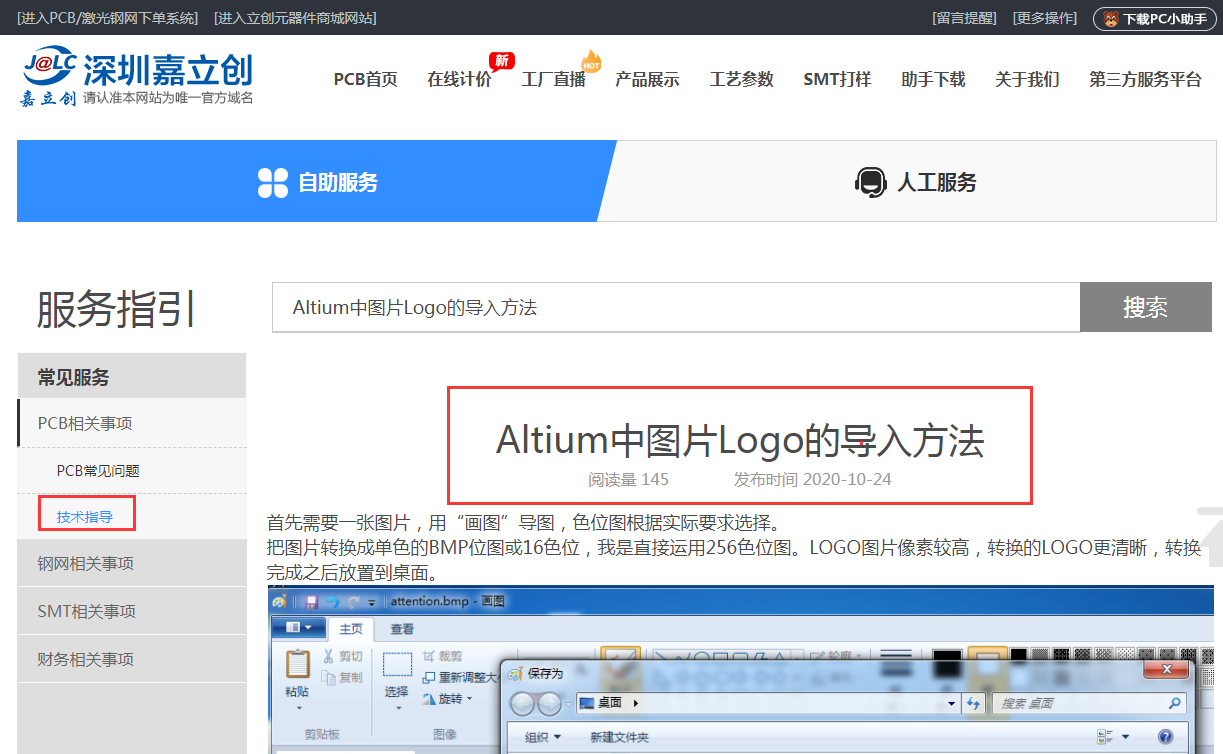Open the 更多操作 menu link
The image size is (1223, 754).
(1045, 18)
